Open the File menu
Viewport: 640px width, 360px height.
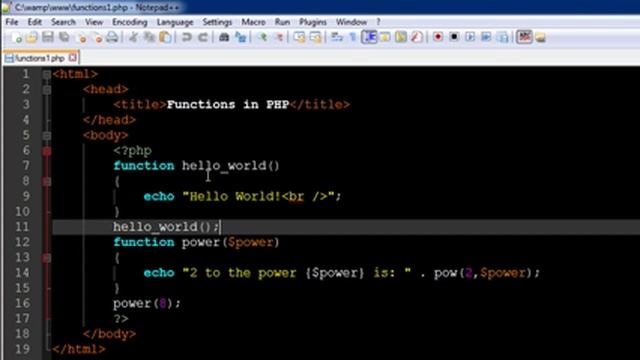[x=12, y=22]
